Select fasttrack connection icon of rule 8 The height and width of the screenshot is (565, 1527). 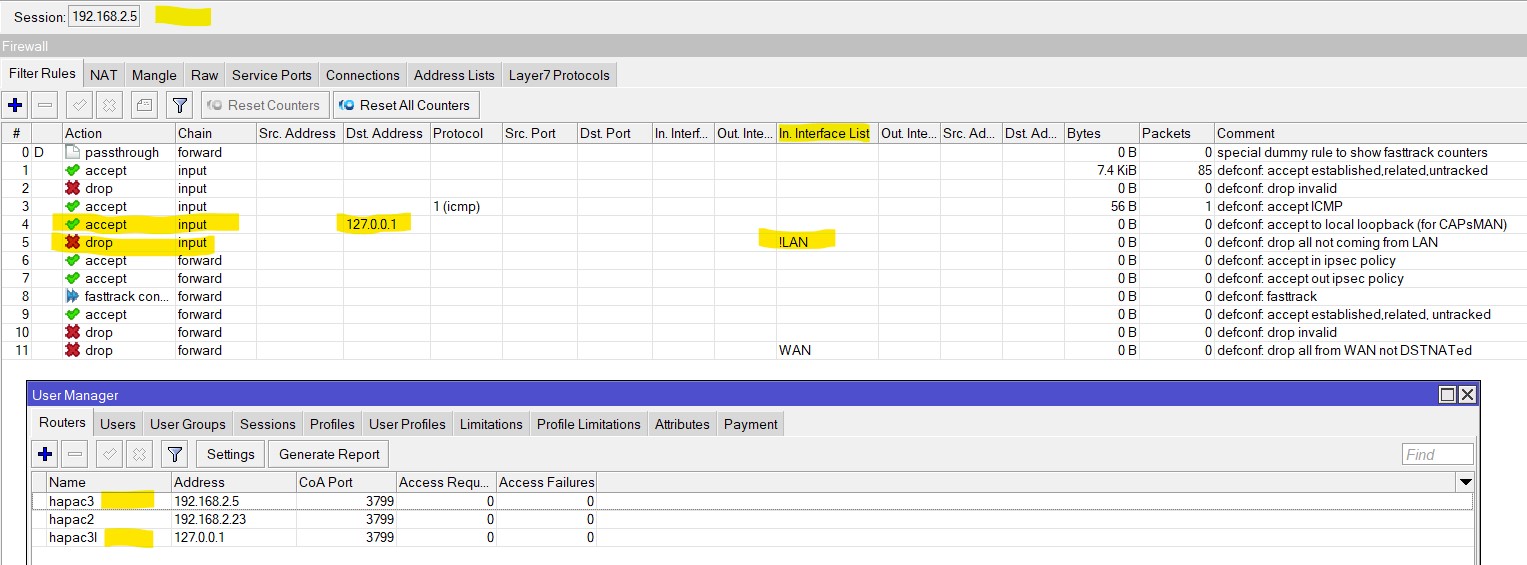(x=72, y=296)
